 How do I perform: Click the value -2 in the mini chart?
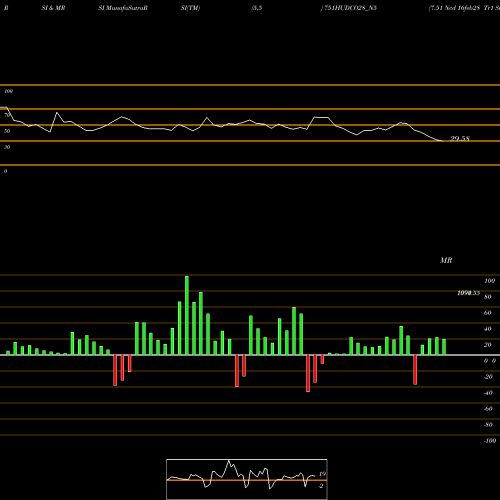(321, 486)
